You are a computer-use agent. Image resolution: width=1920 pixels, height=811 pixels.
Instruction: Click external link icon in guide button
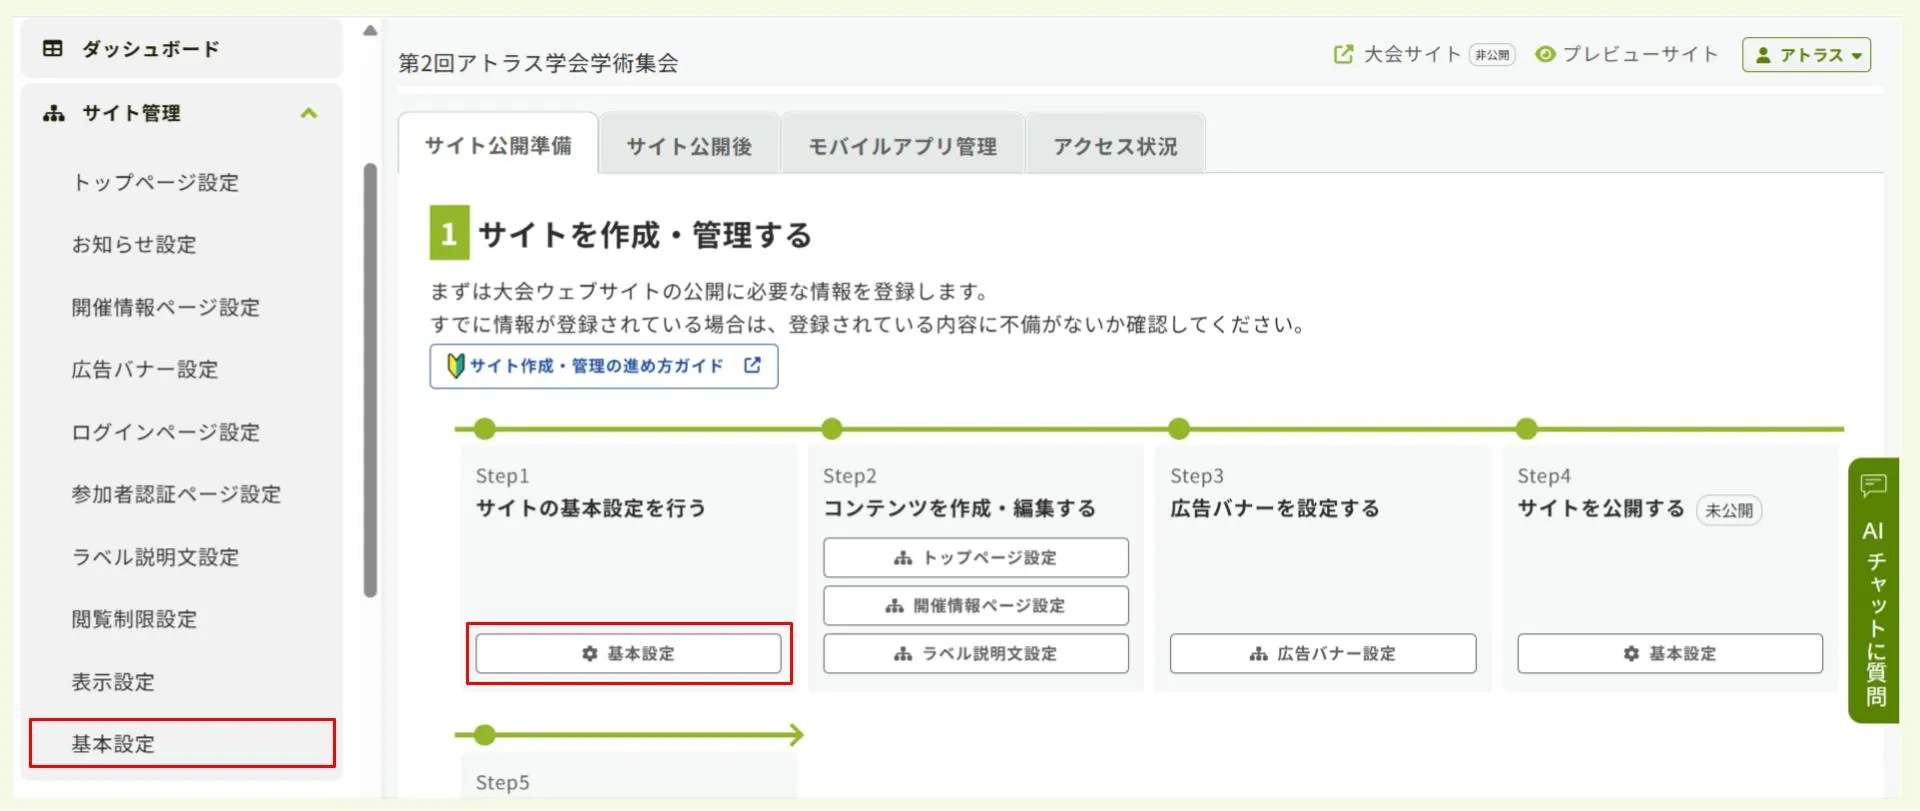coord(752,365)
